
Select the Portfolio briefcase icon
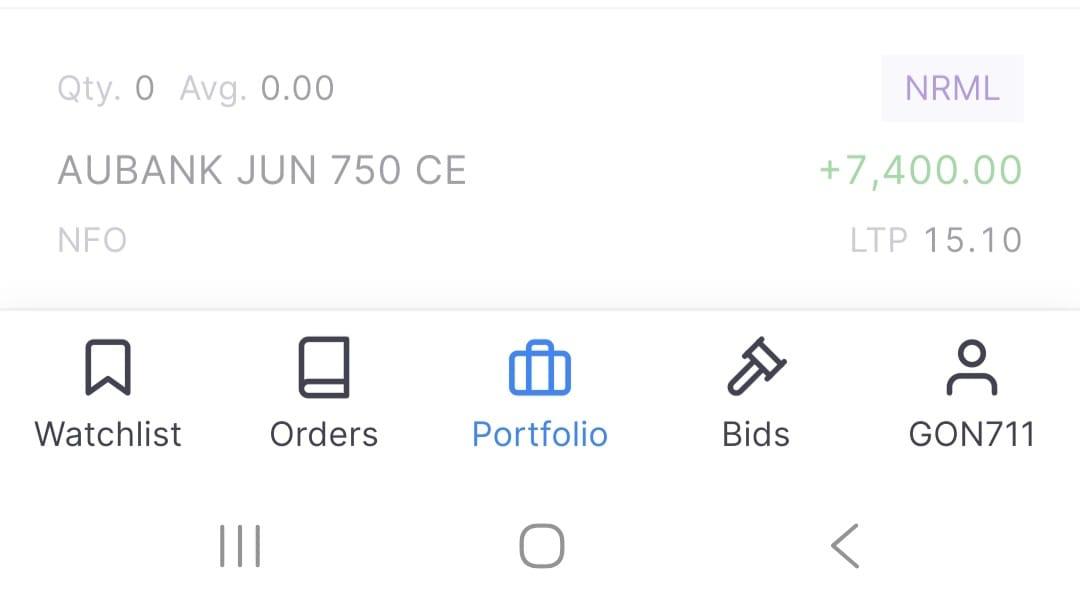click(539, 368)
